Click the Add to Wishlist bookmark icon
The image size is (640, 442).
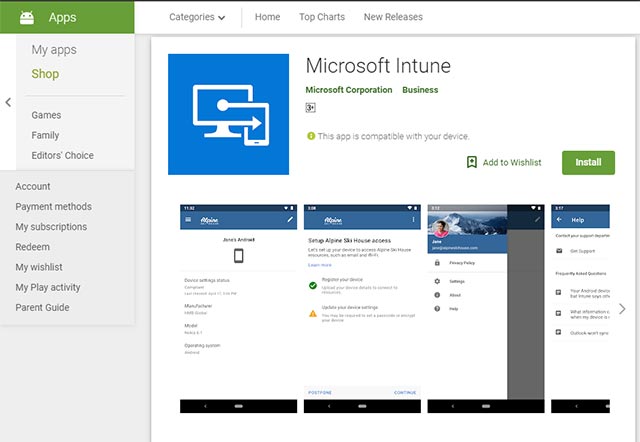pyautogui.click(x=471, y=162)
